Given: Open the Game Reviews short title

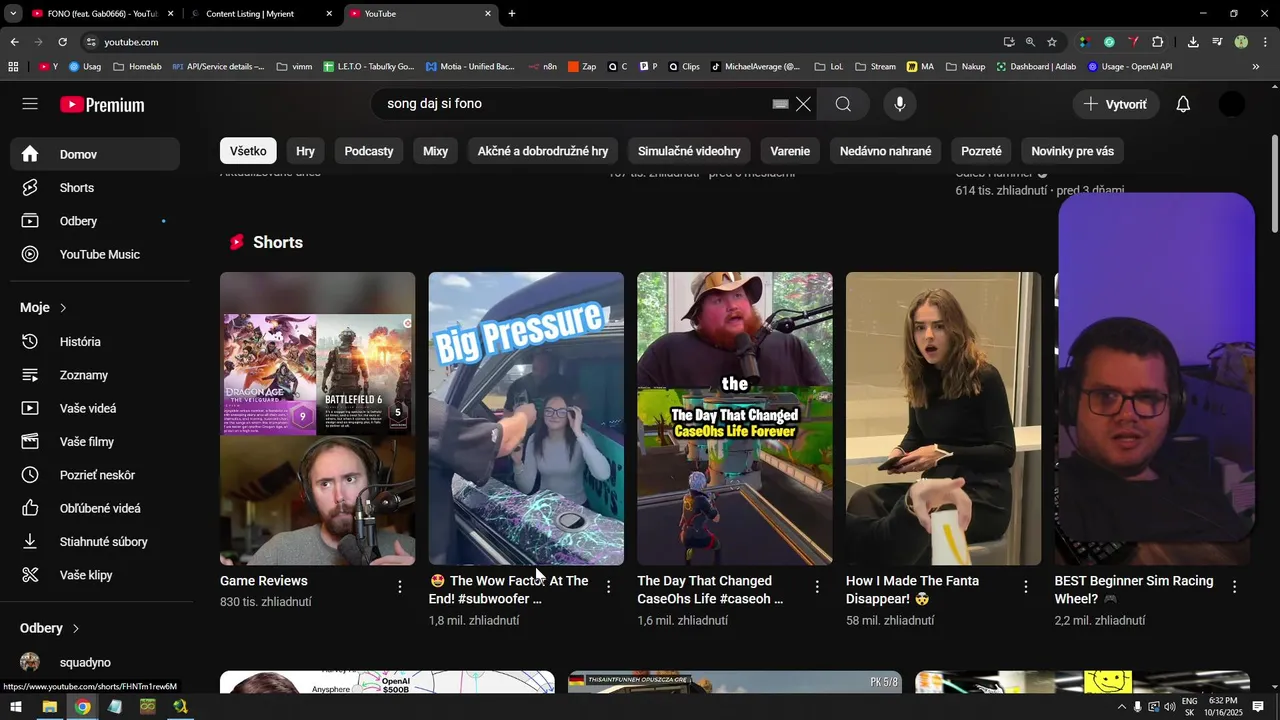Looking at the screenshot, I should click(264, 581).
